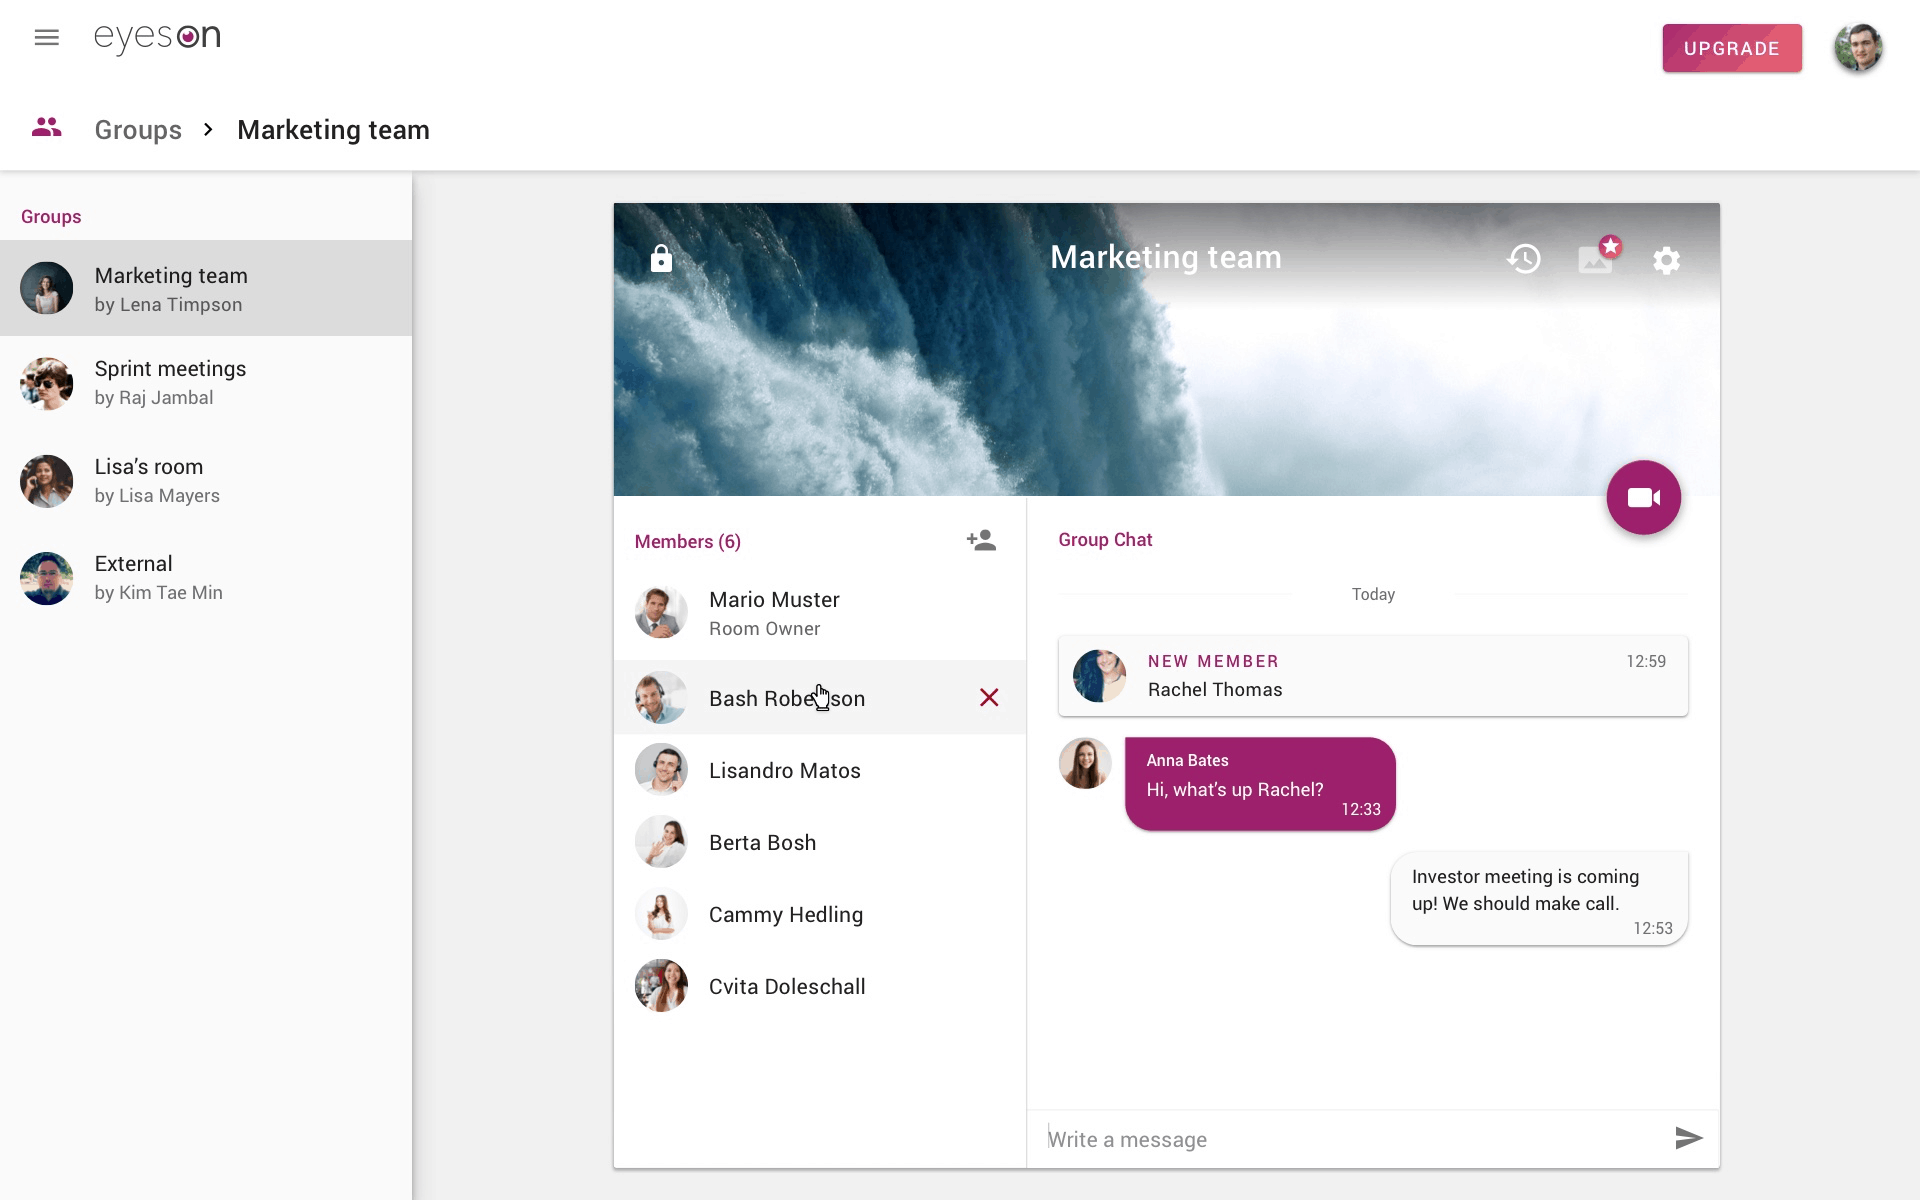
Task: Click the eyeson logo
Action: click(157, 39)
